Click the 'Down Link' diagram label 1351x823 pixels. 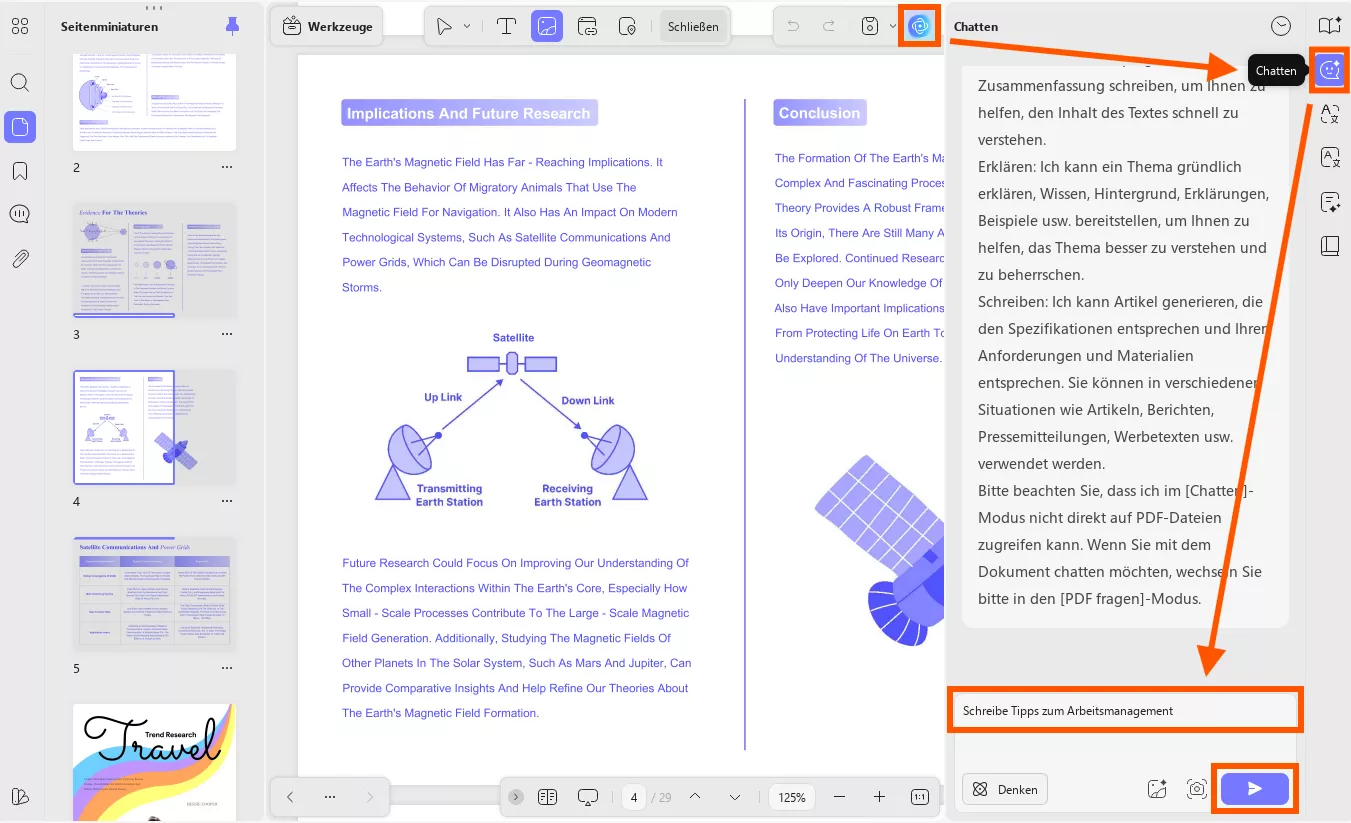(x=588, y=400)
